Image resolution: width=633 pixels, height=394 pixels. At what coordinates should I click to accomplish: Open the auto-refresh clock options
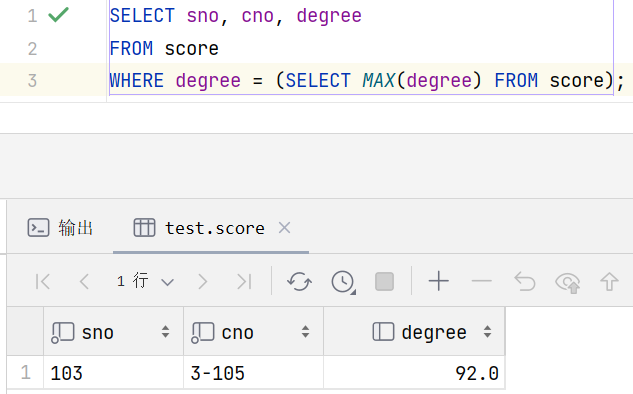[343, 281]
